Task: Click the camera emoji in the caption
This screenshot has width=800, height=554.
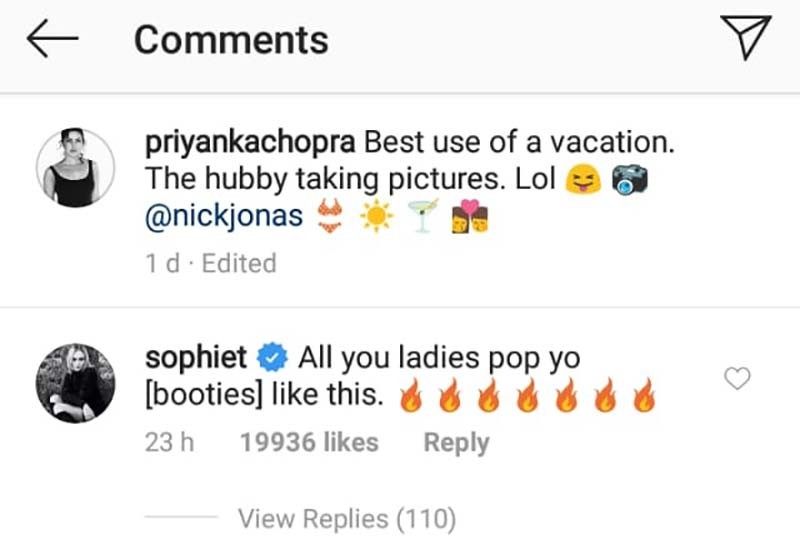Action: pyautogui.click(x=630, y=180)
